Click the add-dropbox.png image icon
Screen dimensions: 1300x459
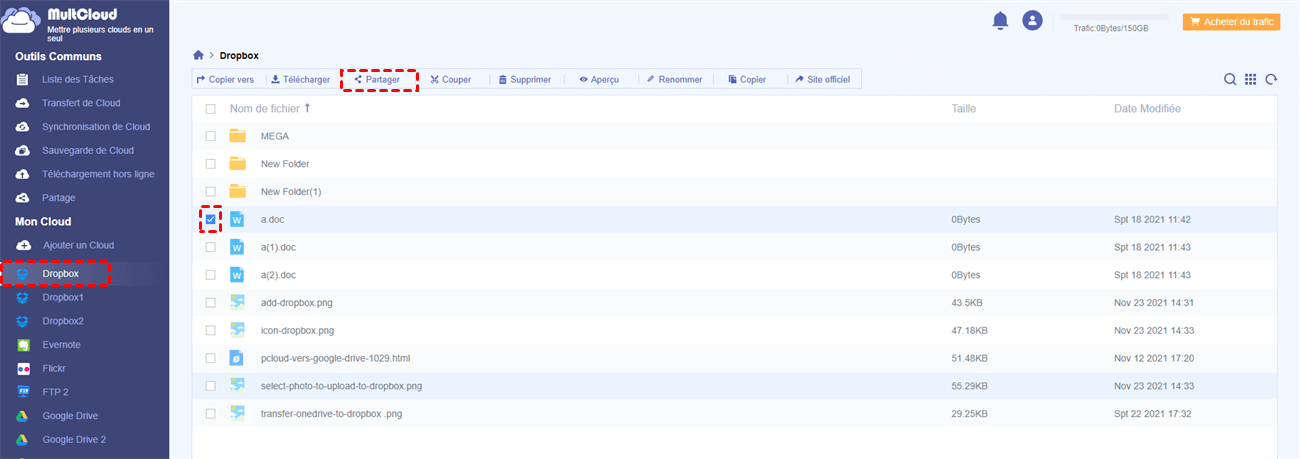(237, 302)
